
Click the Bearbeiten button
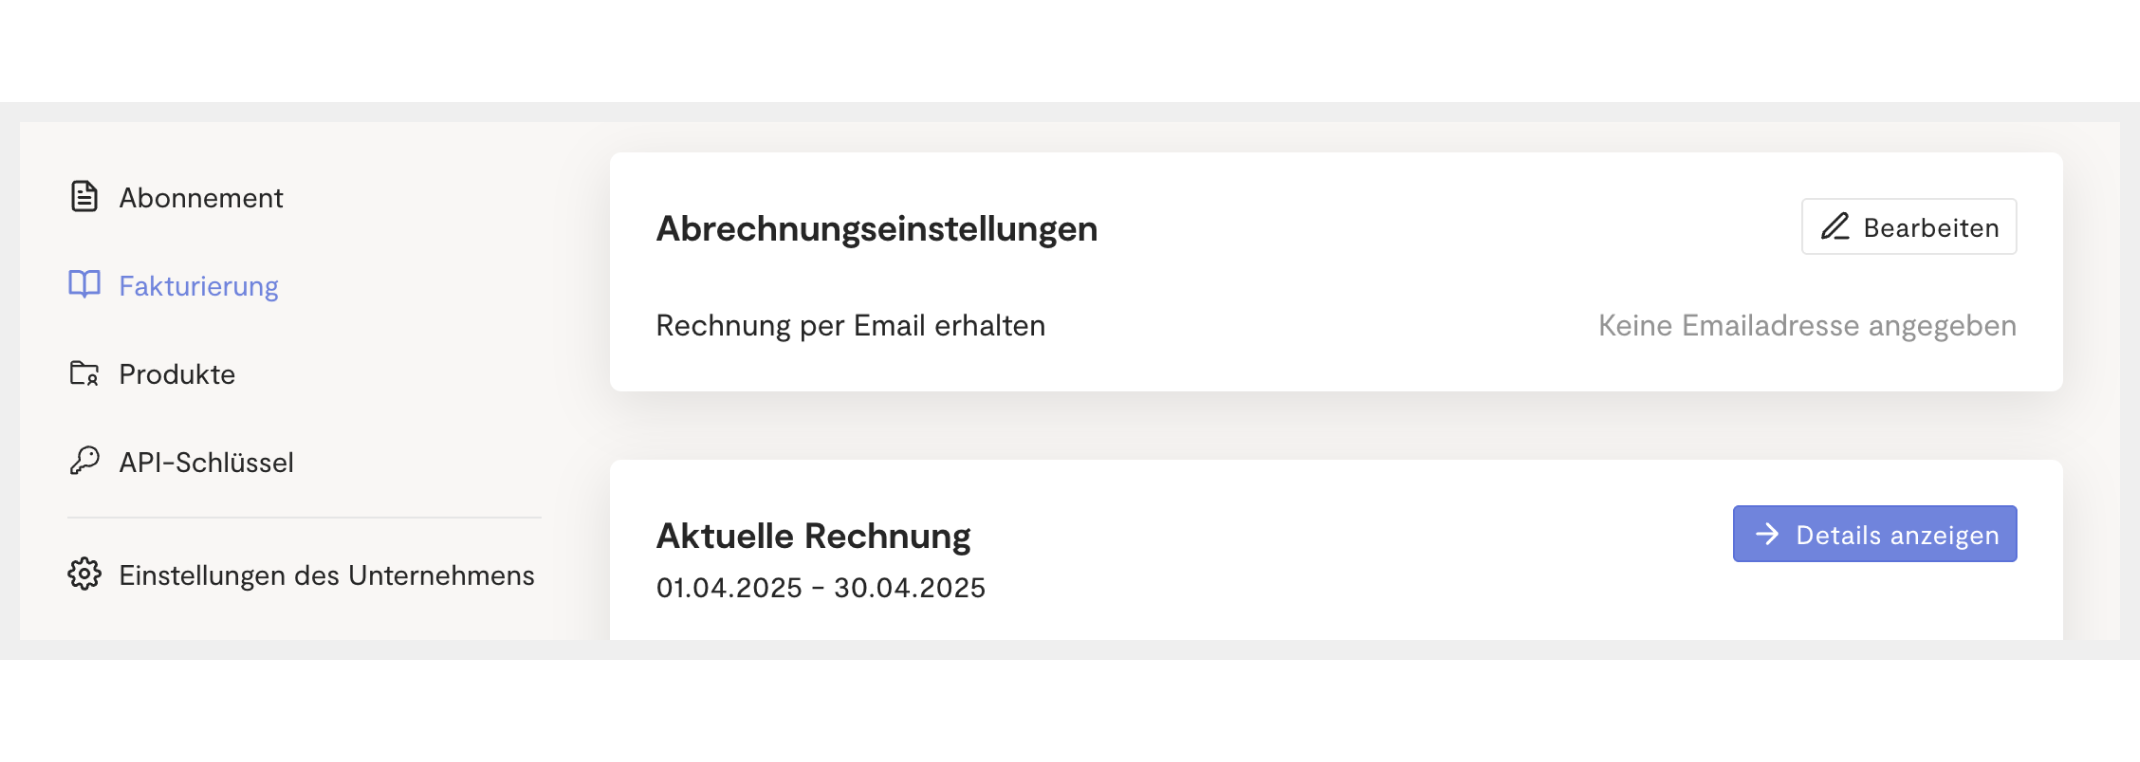(1909, 227)
